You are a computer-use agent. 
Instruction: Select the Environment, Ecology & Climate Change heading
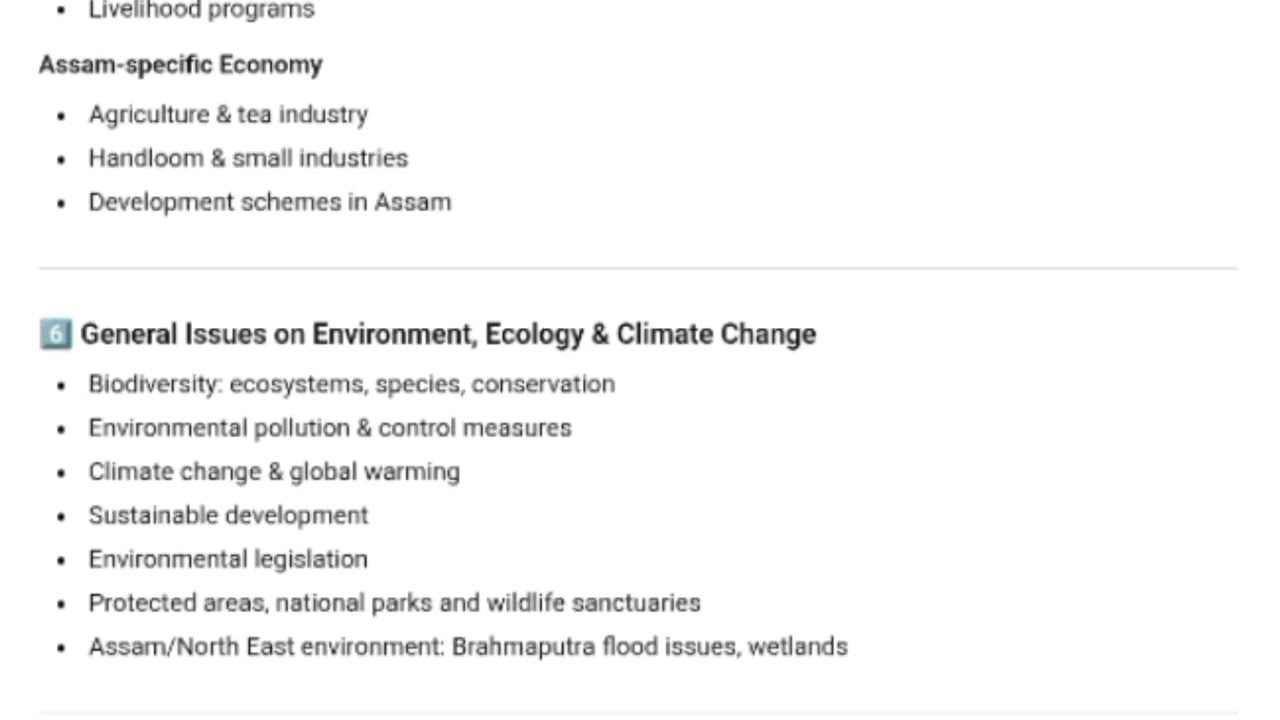coord(448,334)
